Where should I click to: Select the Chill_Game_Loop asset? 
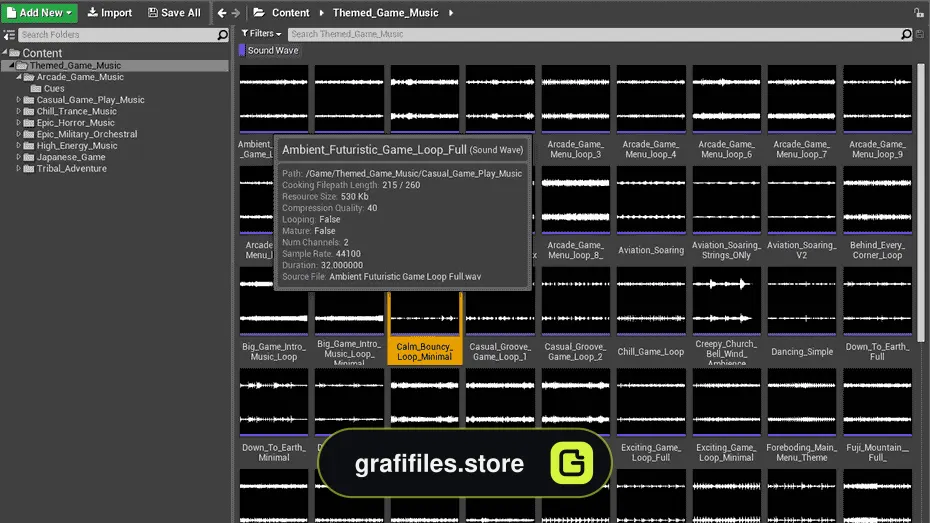point(651,315)
